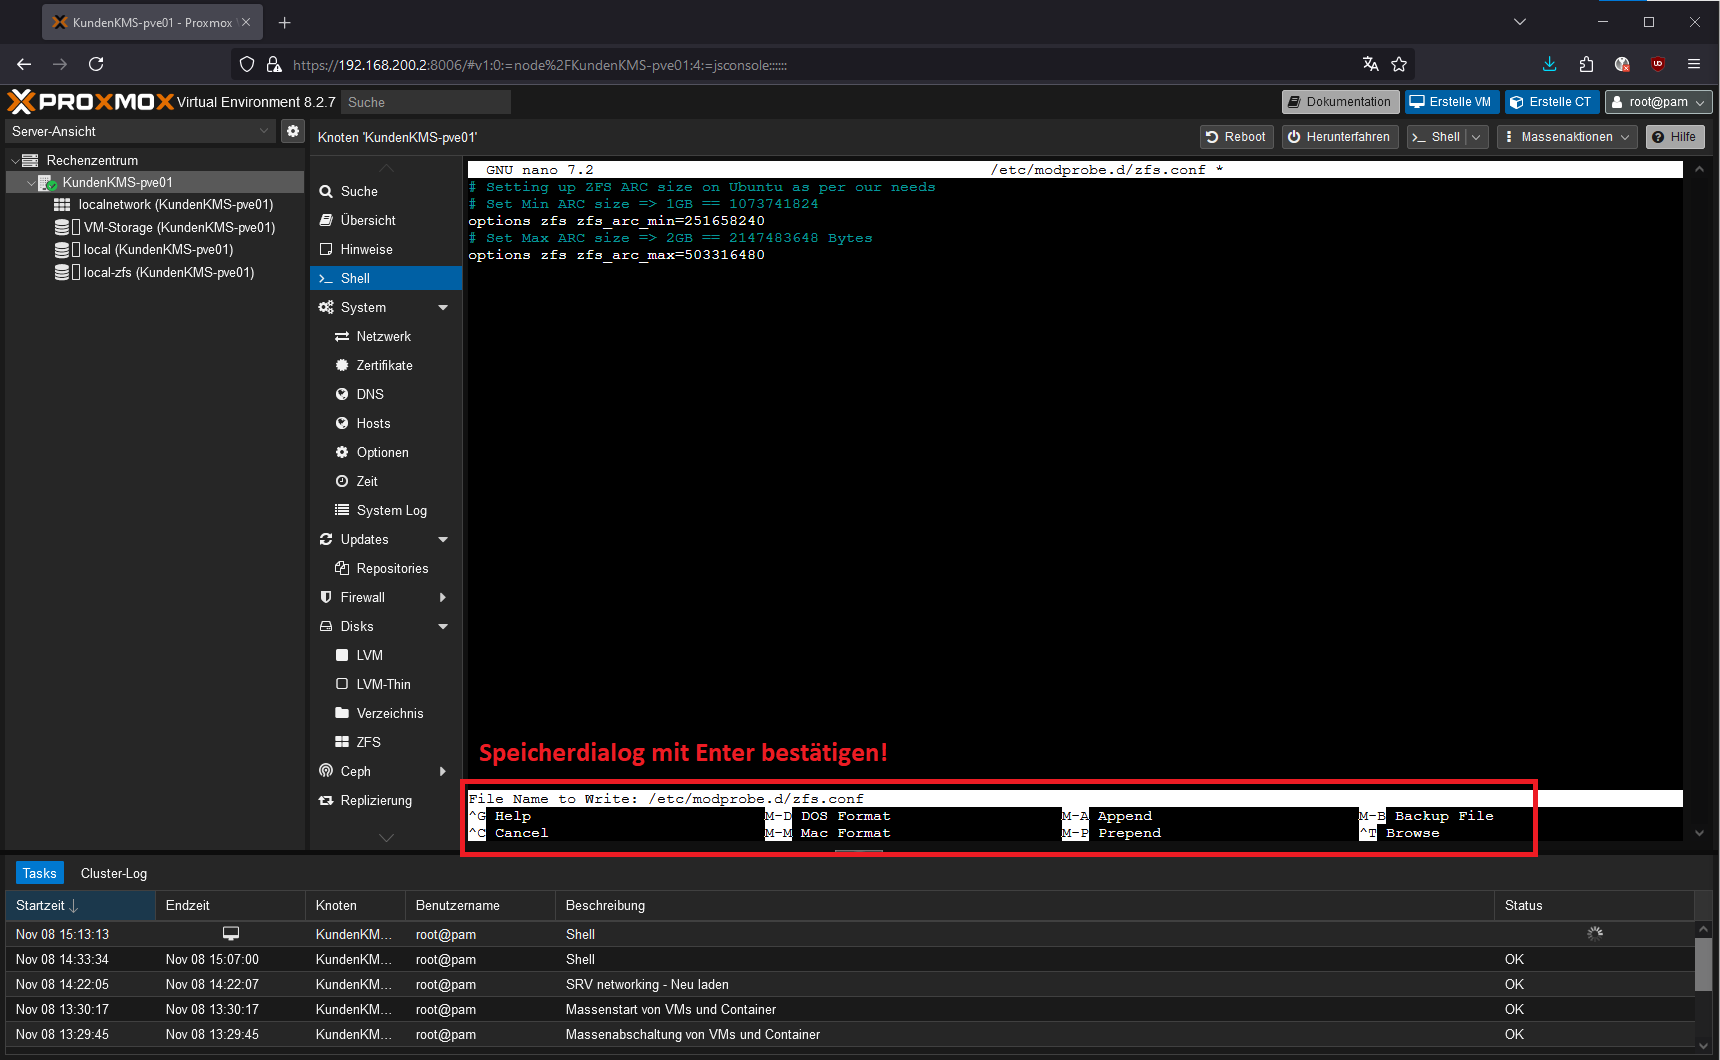Open the Massenaktionen dropdown
The image size is (1720, 1060).
(1567, 137)
